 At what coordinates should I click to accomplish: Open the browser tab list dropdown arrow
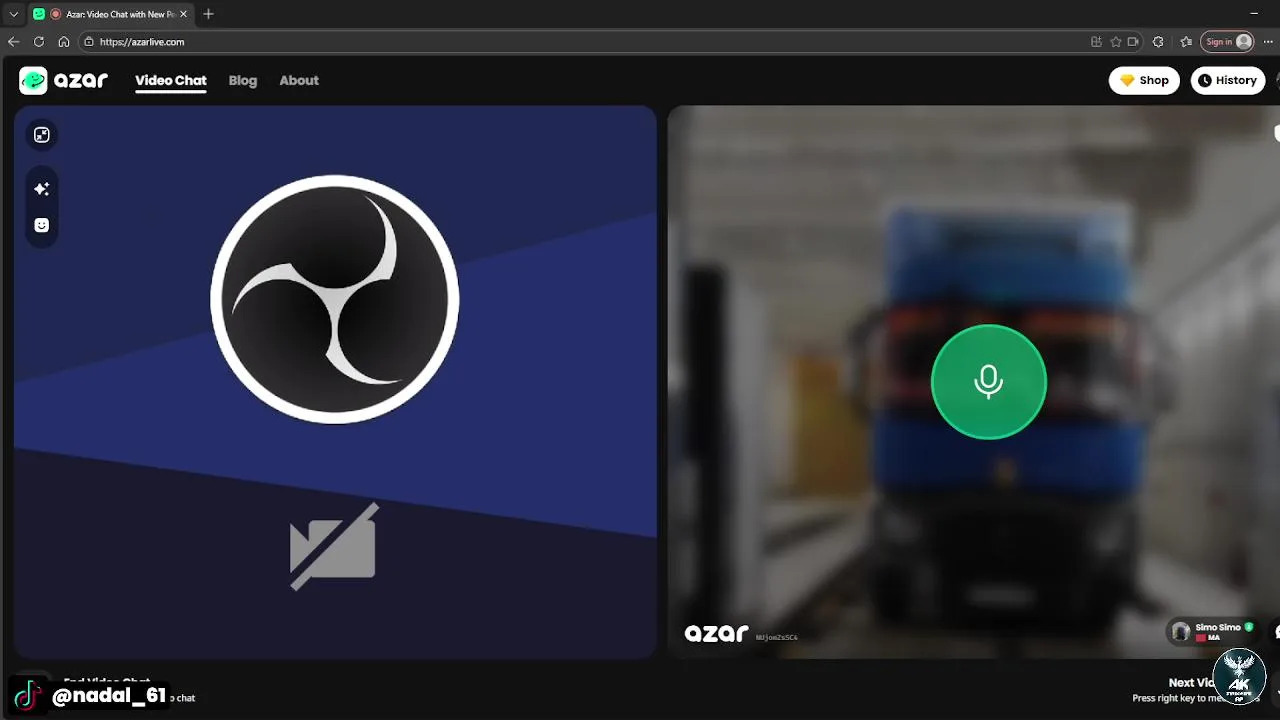pyautogui.click(x=14, y=14)
